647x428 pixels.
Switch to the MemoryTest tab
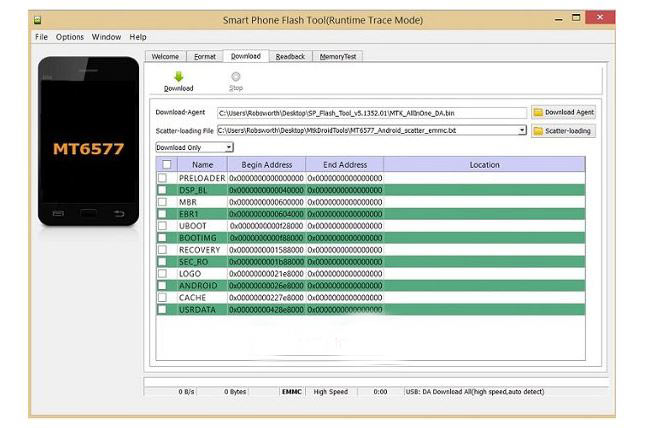(x=337, y=57)
